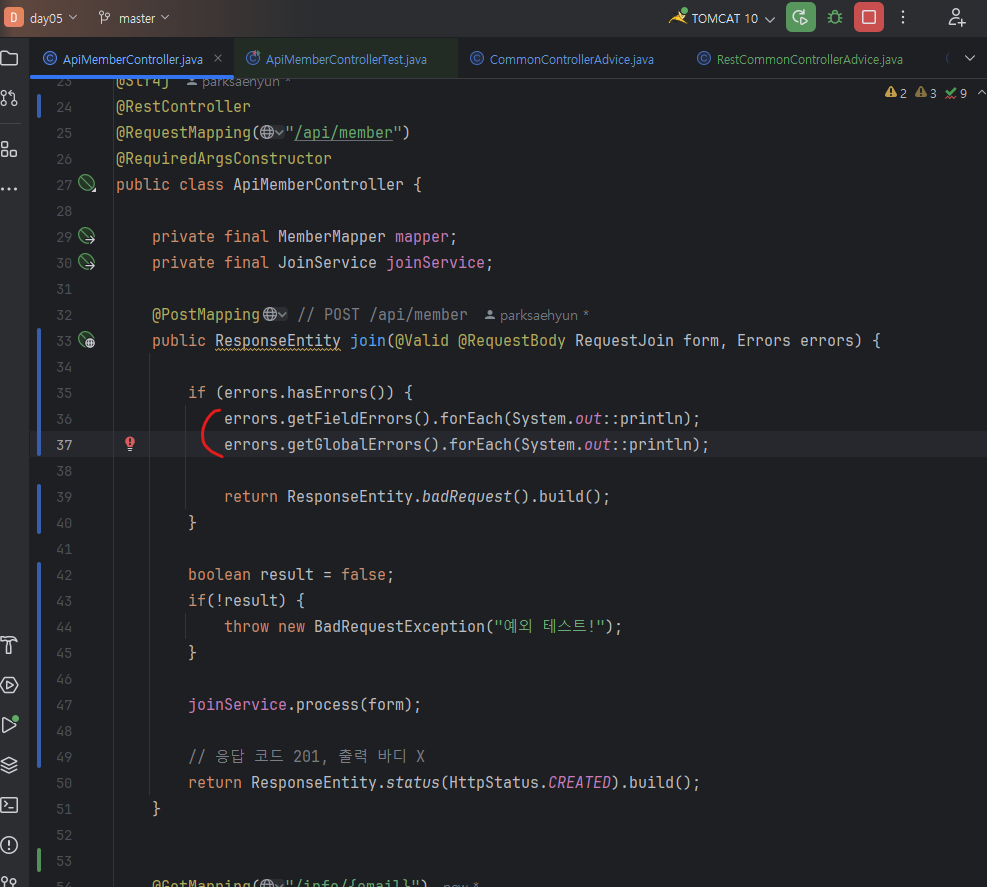Rerun the TOMCAT 10 configuration

pos(801,18)
